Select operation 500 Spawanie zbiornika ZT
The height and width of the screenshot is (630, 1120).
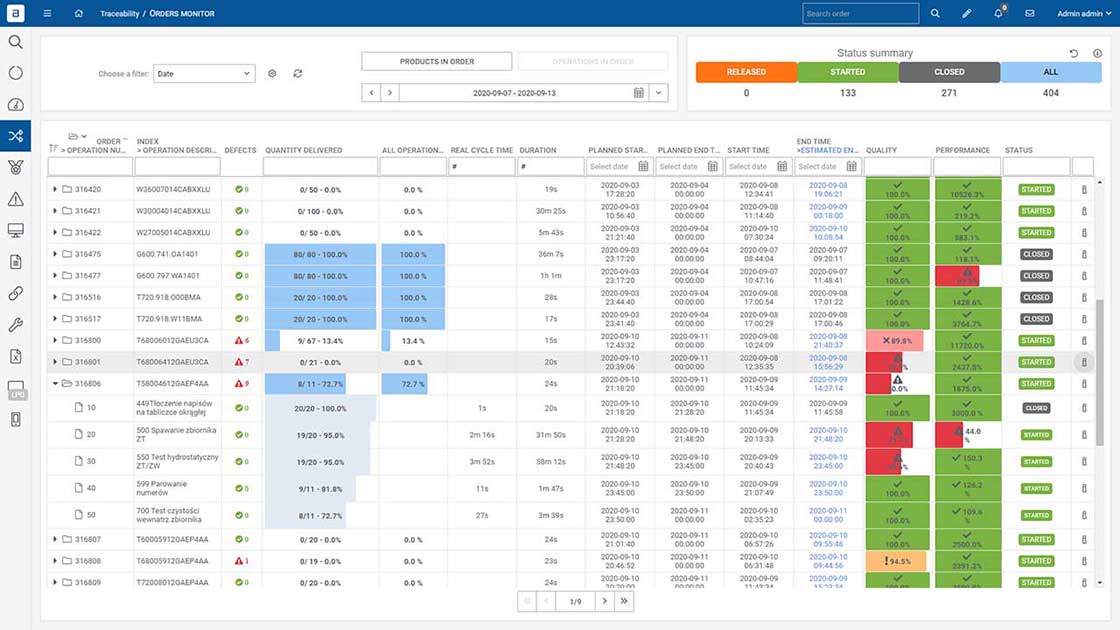[176, 434]
